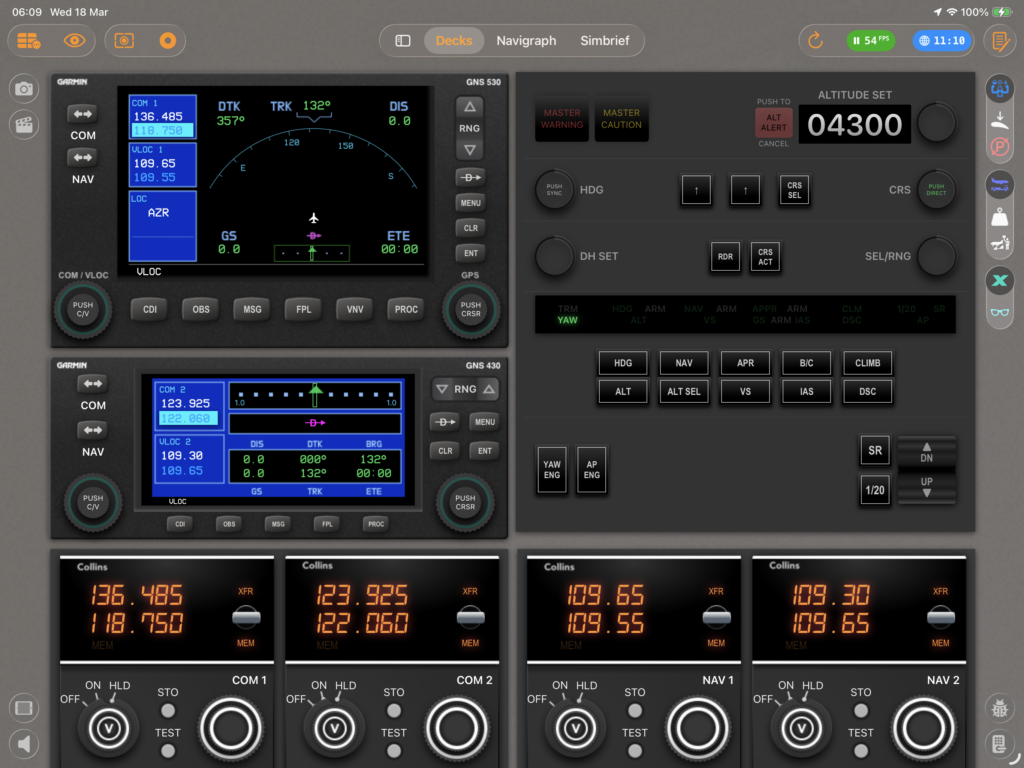Swap COM frequencies on GNS 530

83,114
